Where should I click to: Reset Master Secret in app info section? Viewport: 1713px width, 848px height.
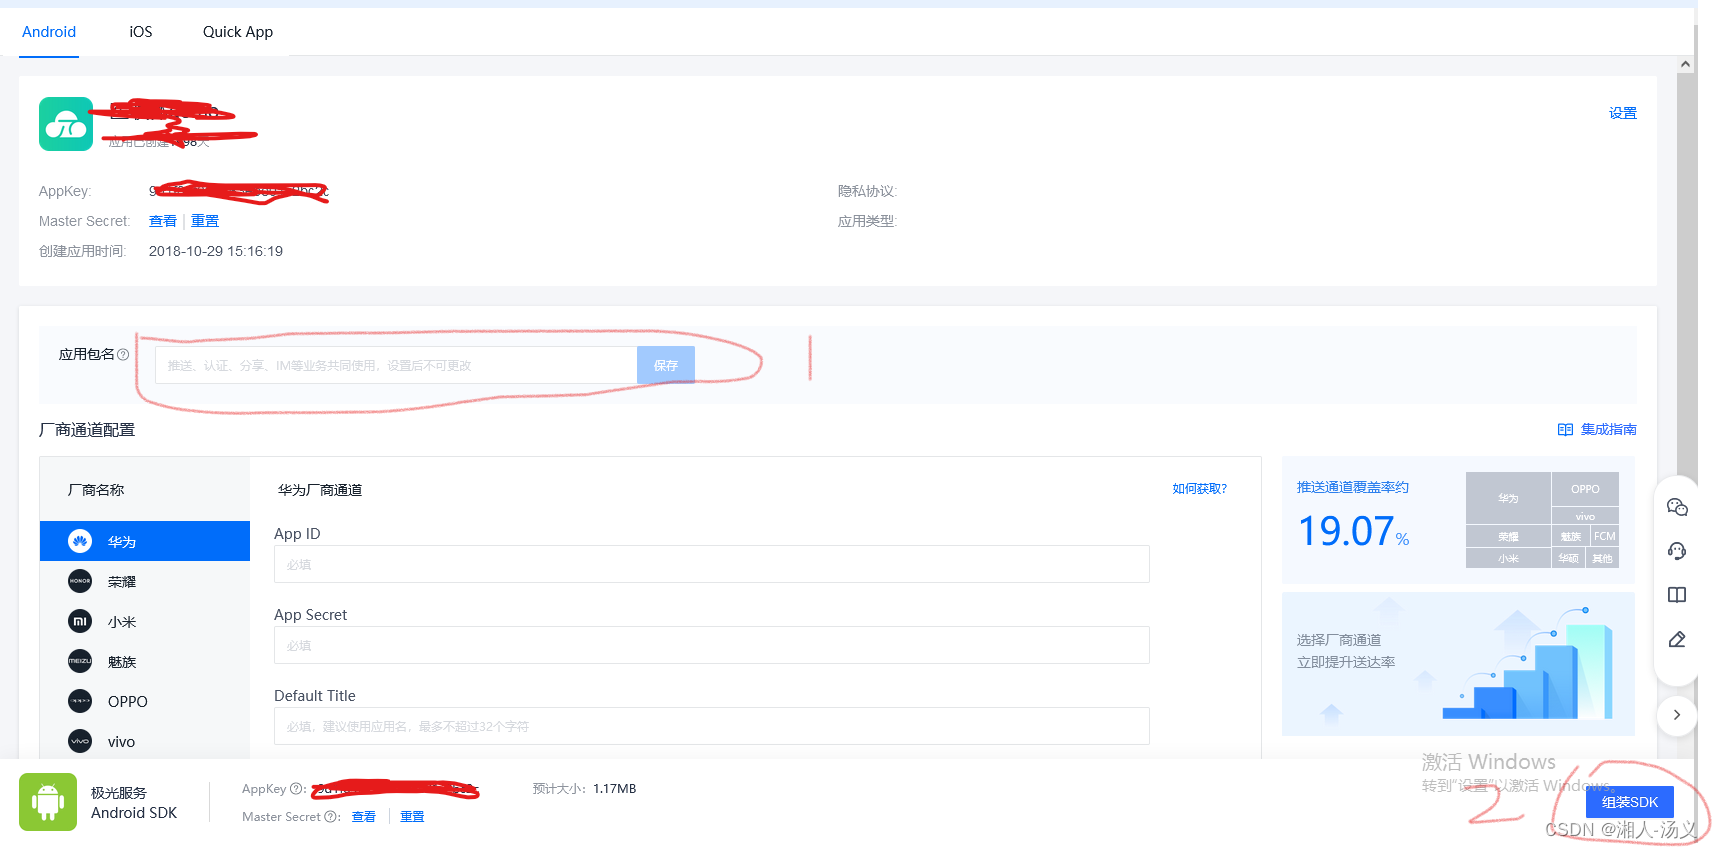point(205,221)
